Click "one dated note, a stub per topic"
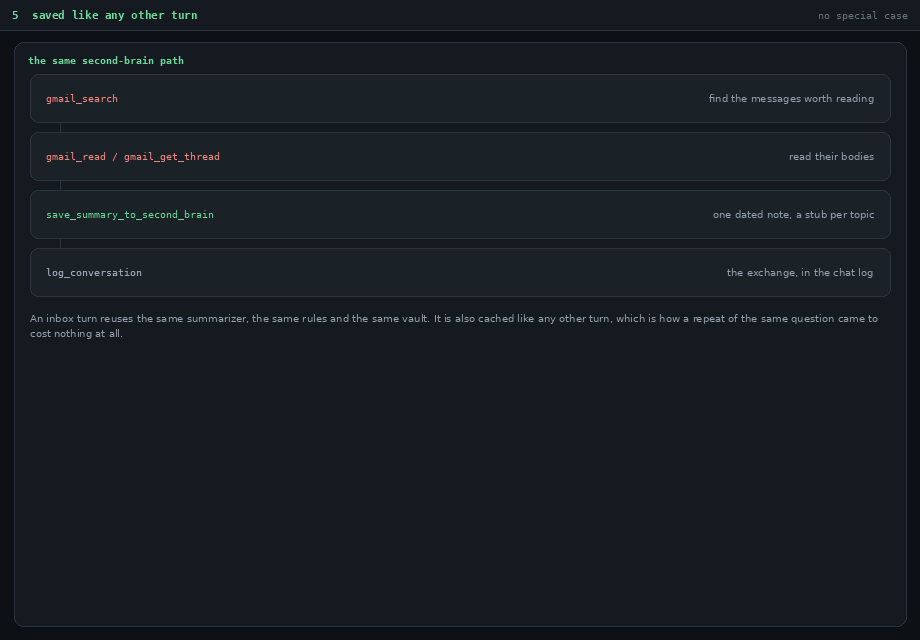This screenshot has width=920, height=640. pos(793,215)
